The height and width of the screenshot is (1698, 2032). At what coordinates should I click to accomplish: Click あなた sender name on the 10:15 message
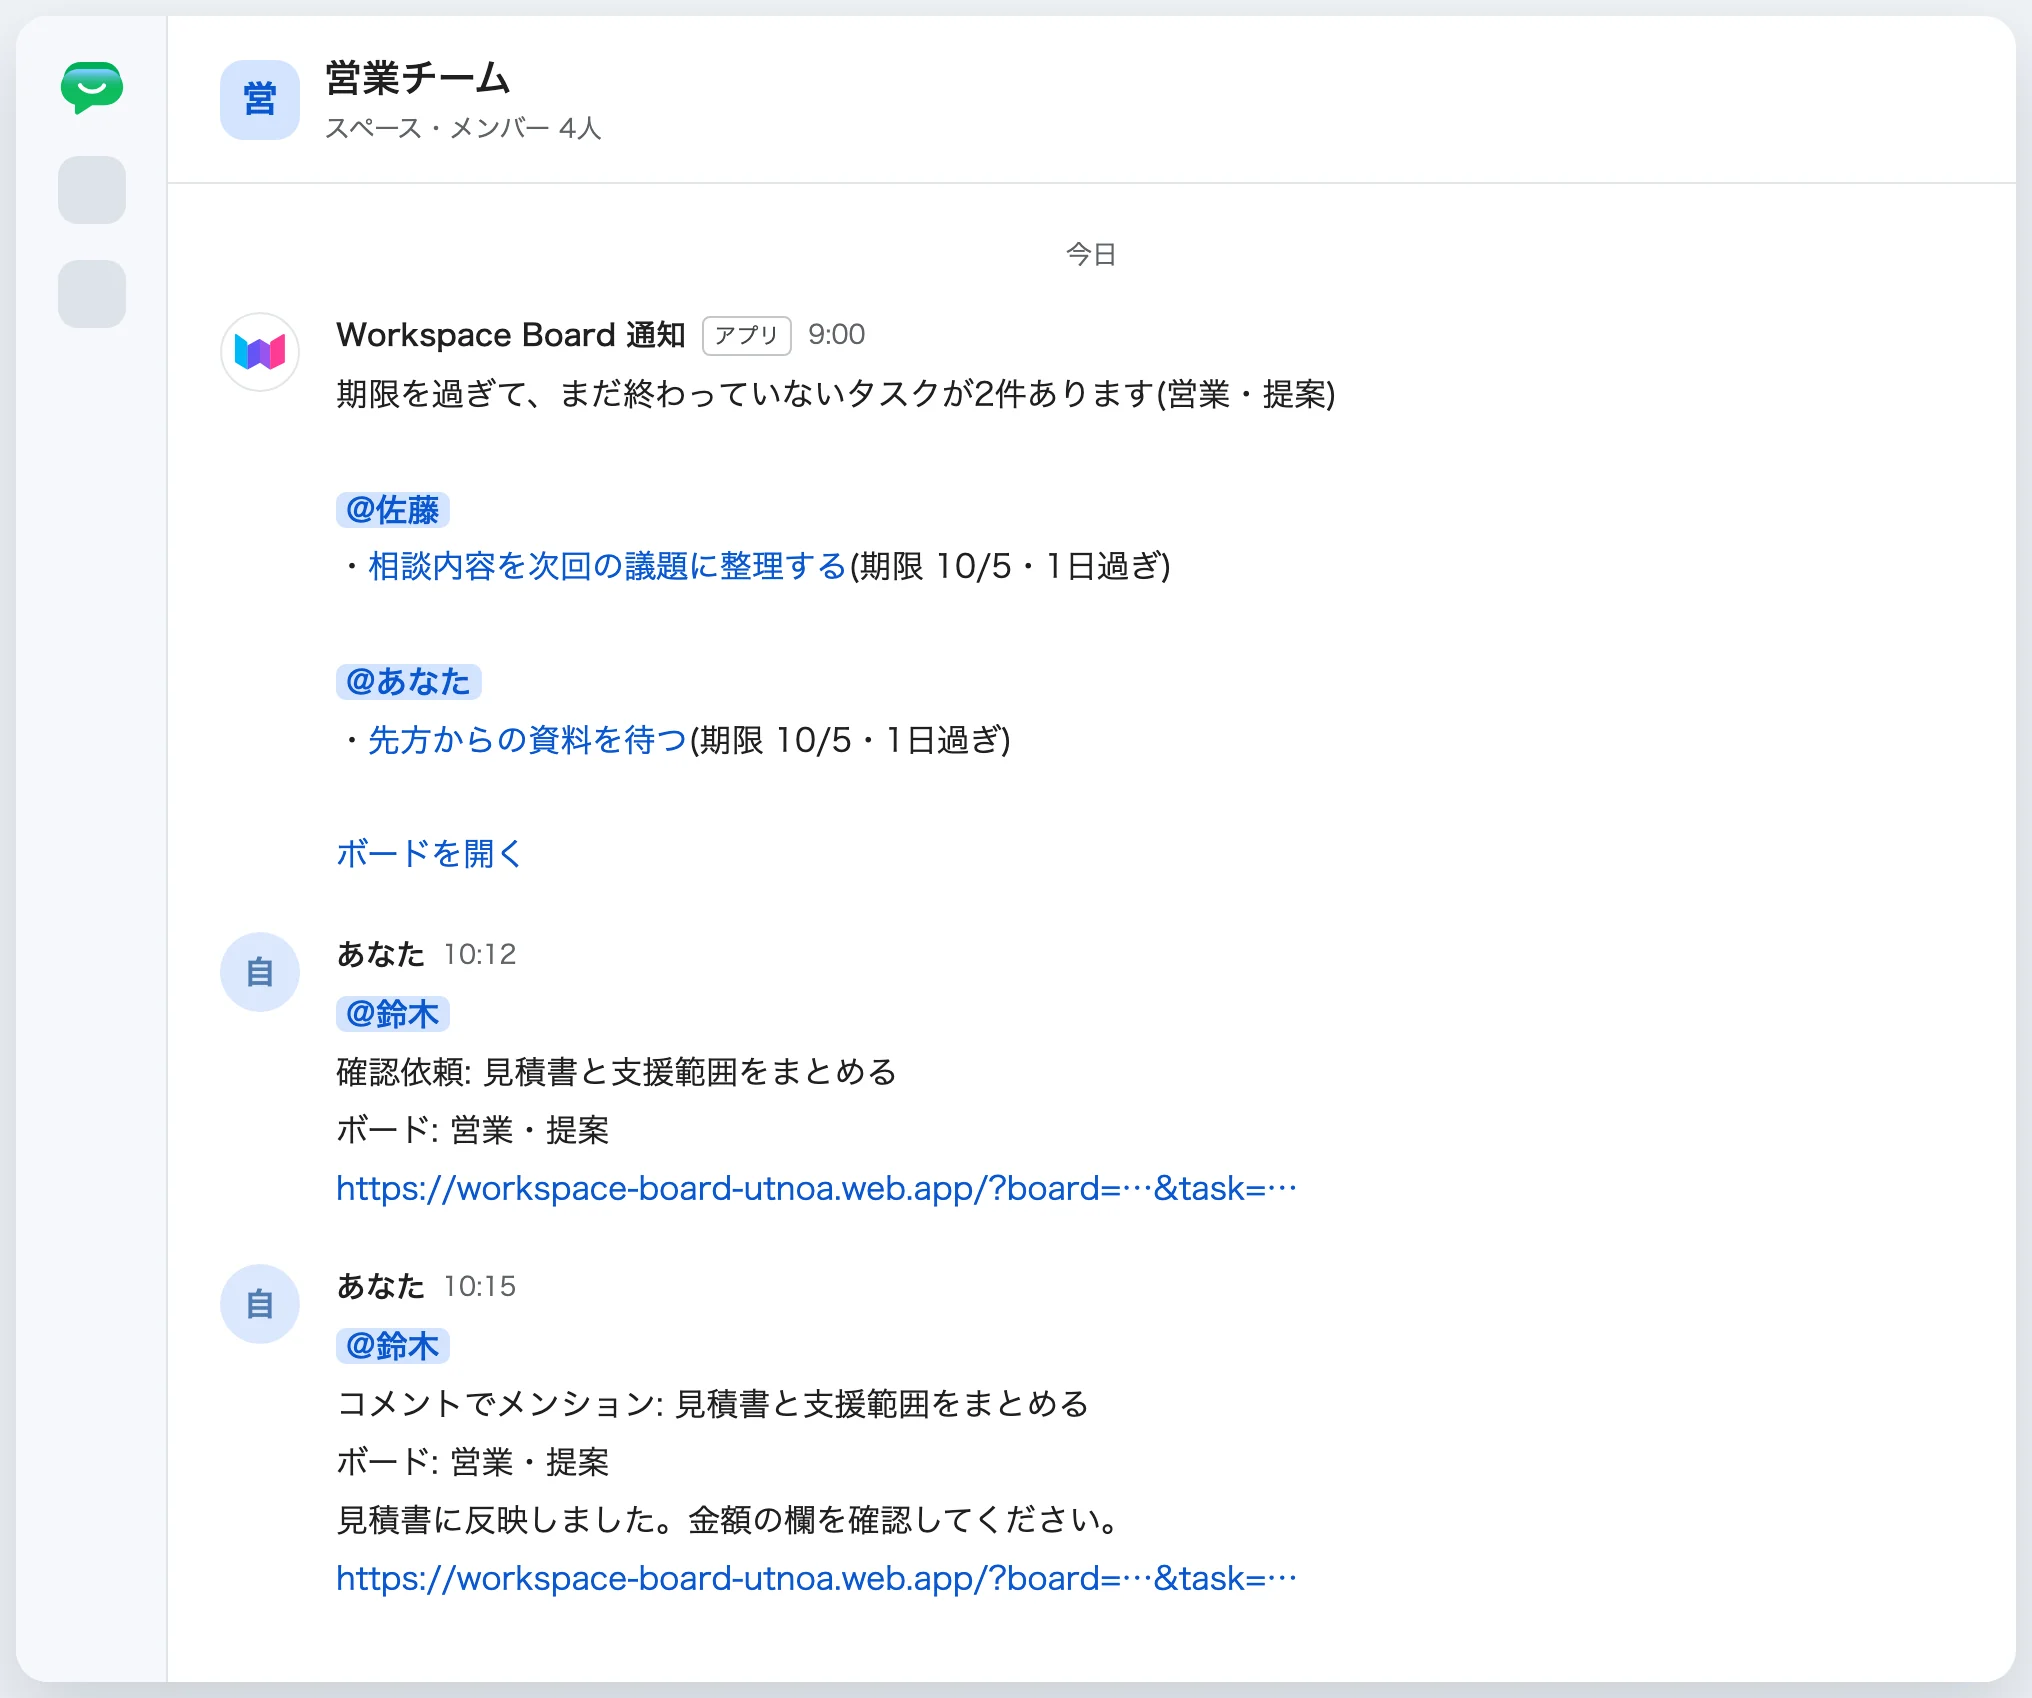tap(381, 1287)
